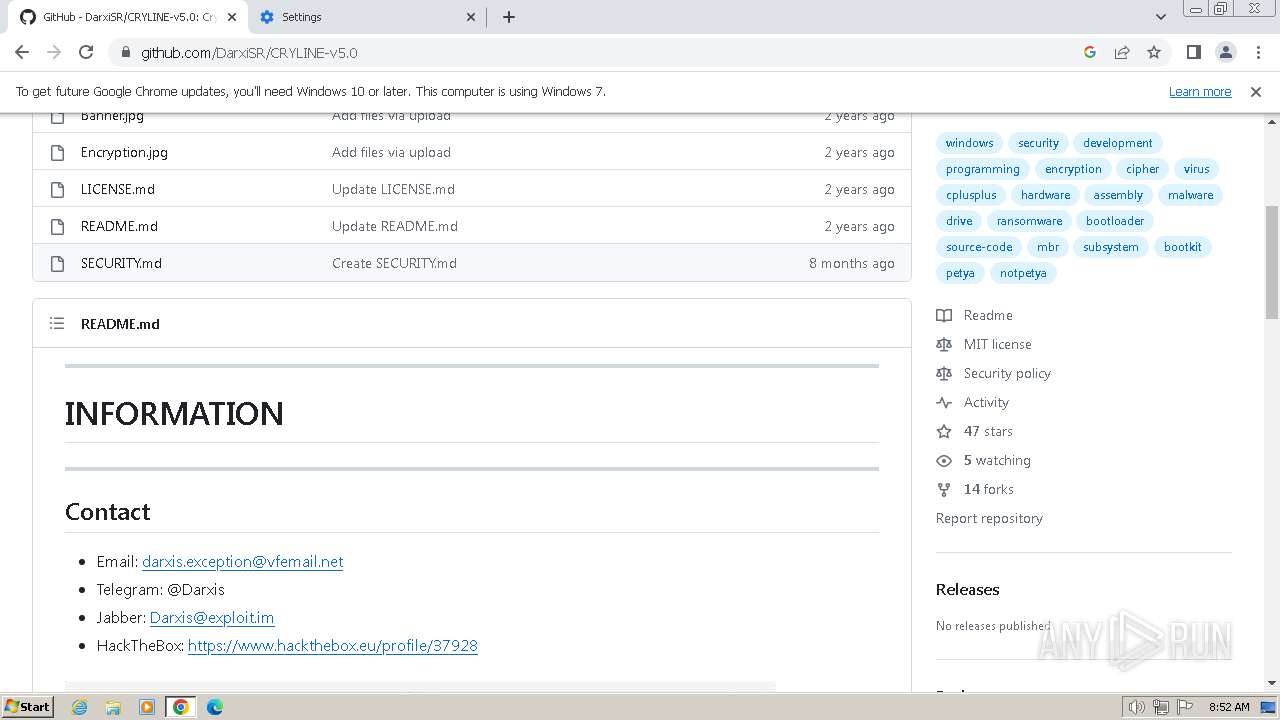The image size is (1280, 720).
Task: Click the MIT license scale icon
Action: [944, 344]
